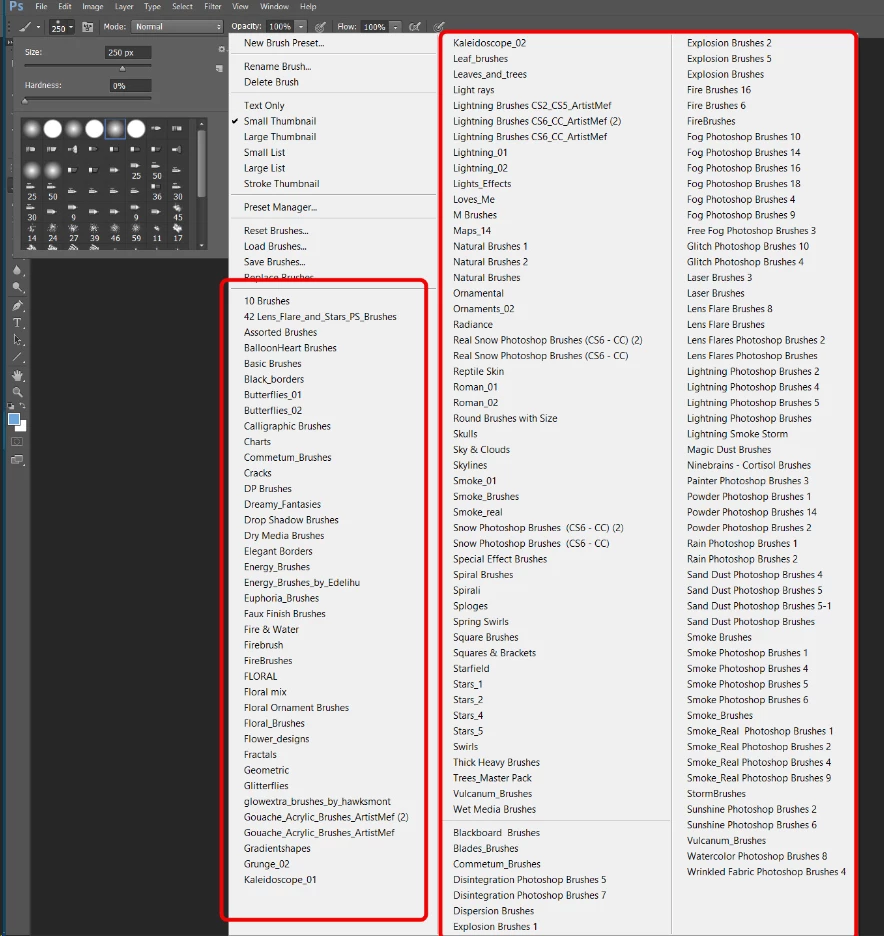Viewport: 884px width, 936px height.
Task: Open the Filter menu
Action: (213, 7)
